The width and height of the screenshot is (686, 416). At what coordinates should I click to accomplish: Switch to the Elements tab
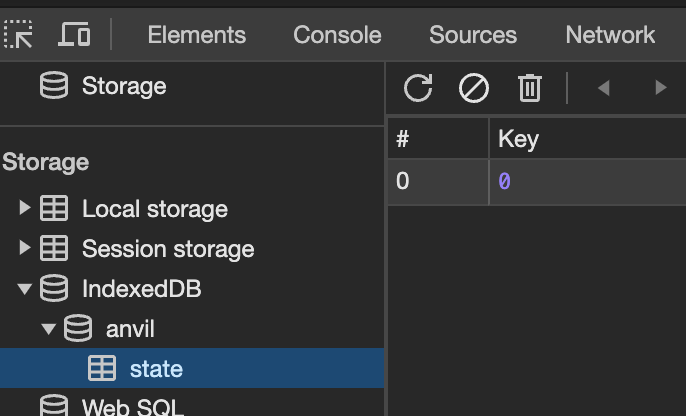tap(197, 35)
